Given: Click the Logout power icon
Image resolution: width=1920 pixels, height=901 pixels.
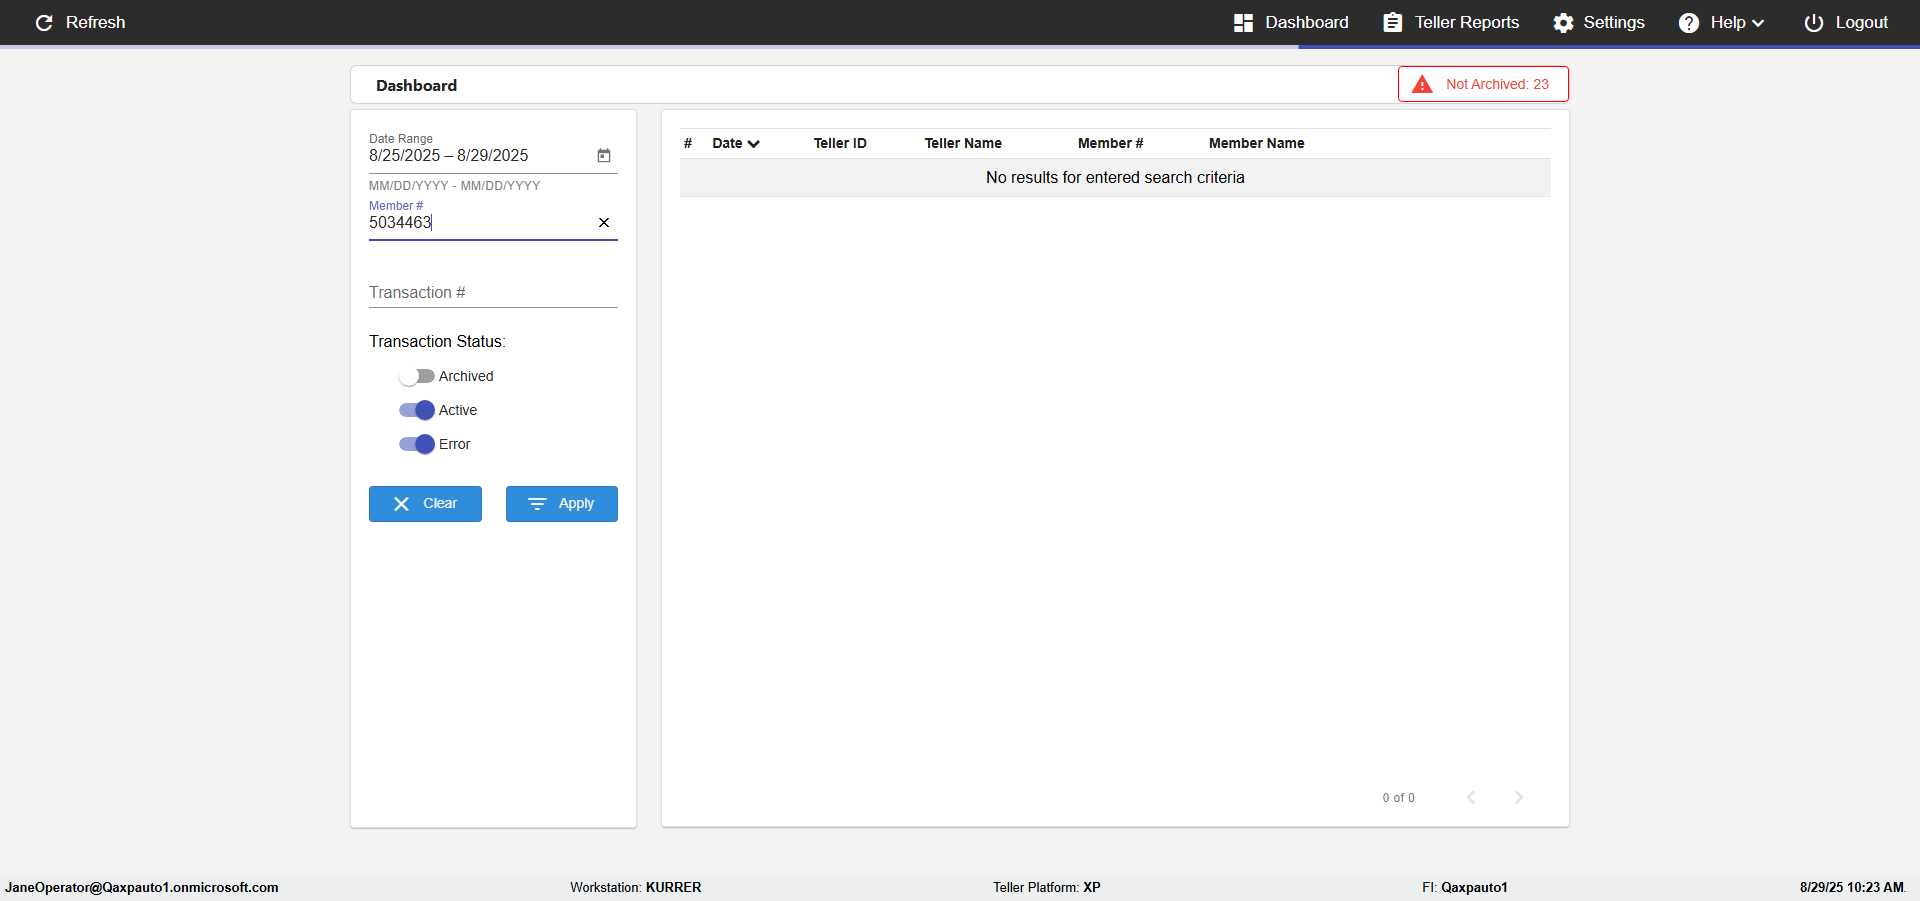Looking at the screenshot, I should pyautogui.click(x=1813, y=22).
